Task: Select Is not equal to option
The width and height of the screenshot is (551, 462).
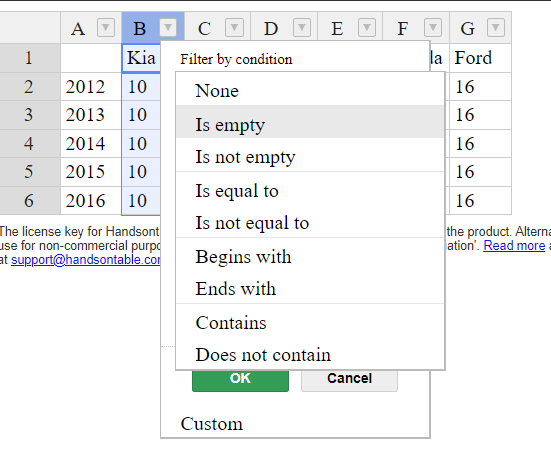Action: point(310,221)
